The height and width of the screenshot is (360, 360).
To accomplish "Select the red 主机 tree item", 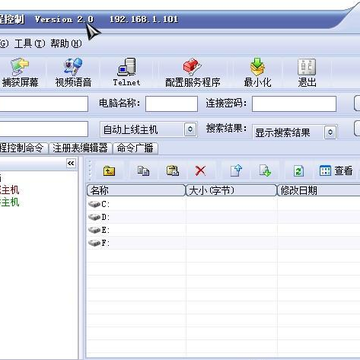I will [x=10, y=190].
